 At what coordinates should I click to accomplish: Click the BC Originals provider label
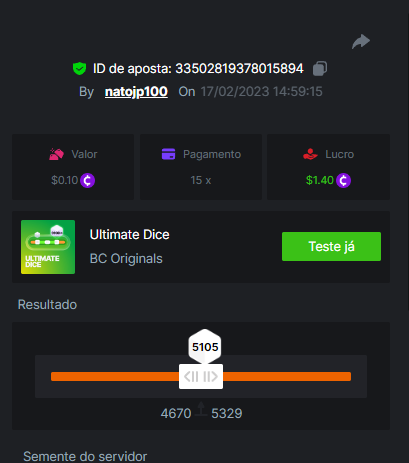click(126, 259)
